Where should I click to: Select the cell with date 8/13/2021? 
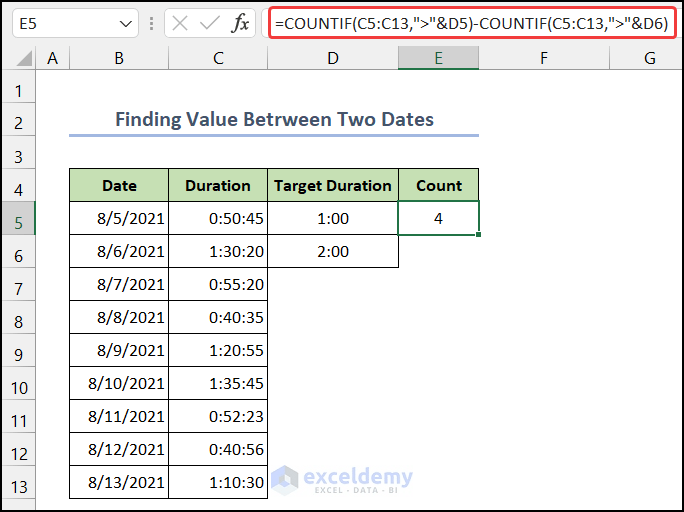point(119,482)
